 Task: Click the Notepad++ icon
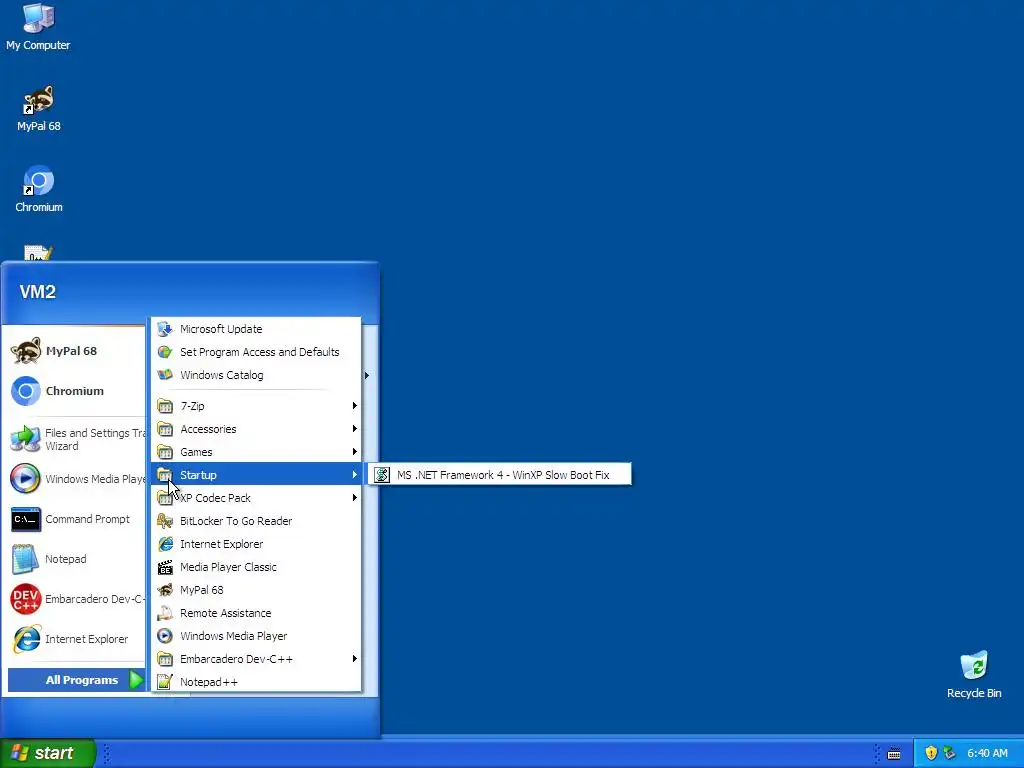pyautogui.click(x=165, y=682)
